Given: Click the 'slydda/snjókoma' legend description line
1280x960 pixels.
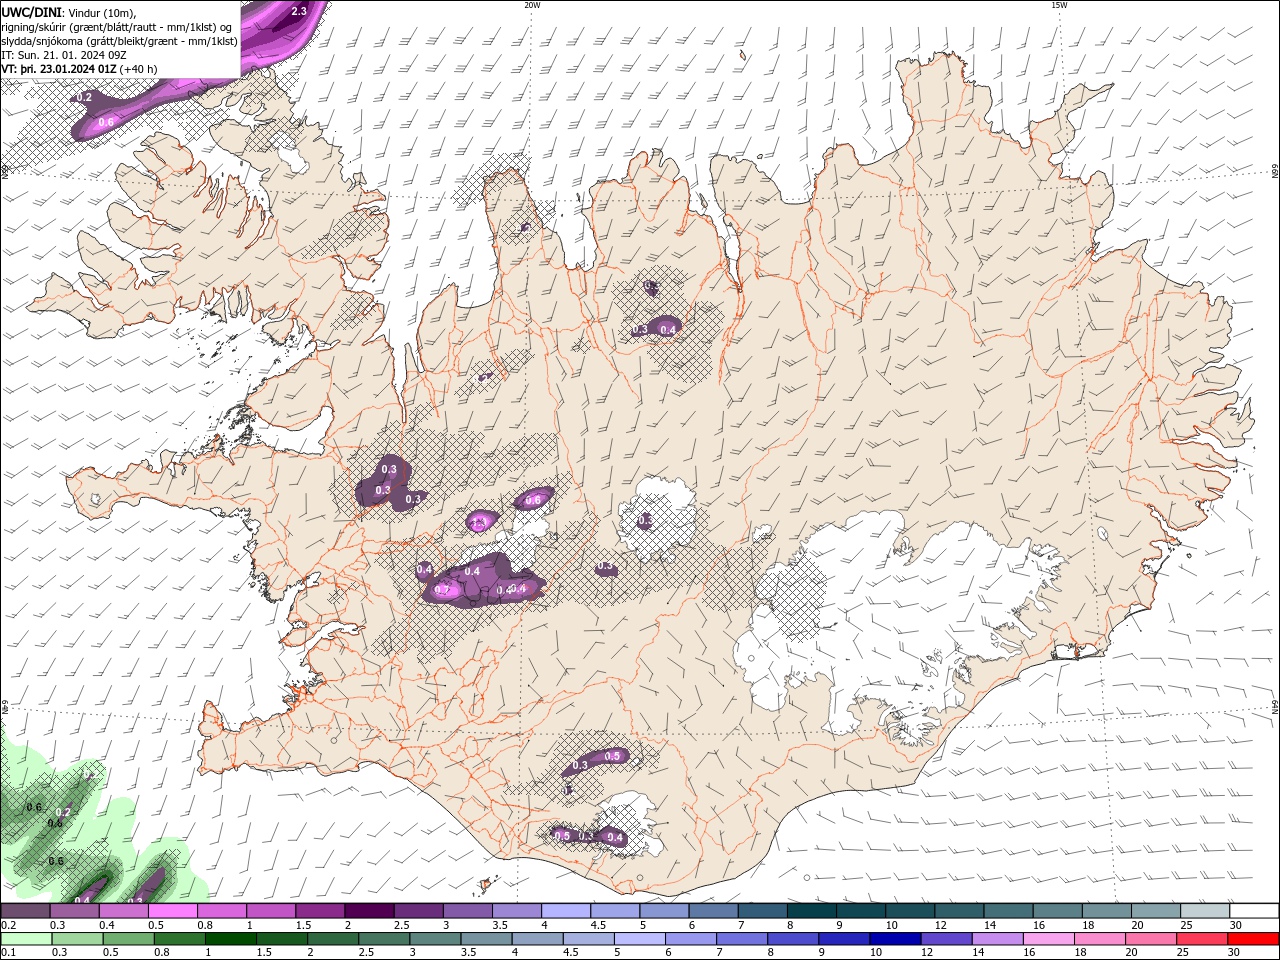Looking at the screenshot, I should (x=119, y=41).
